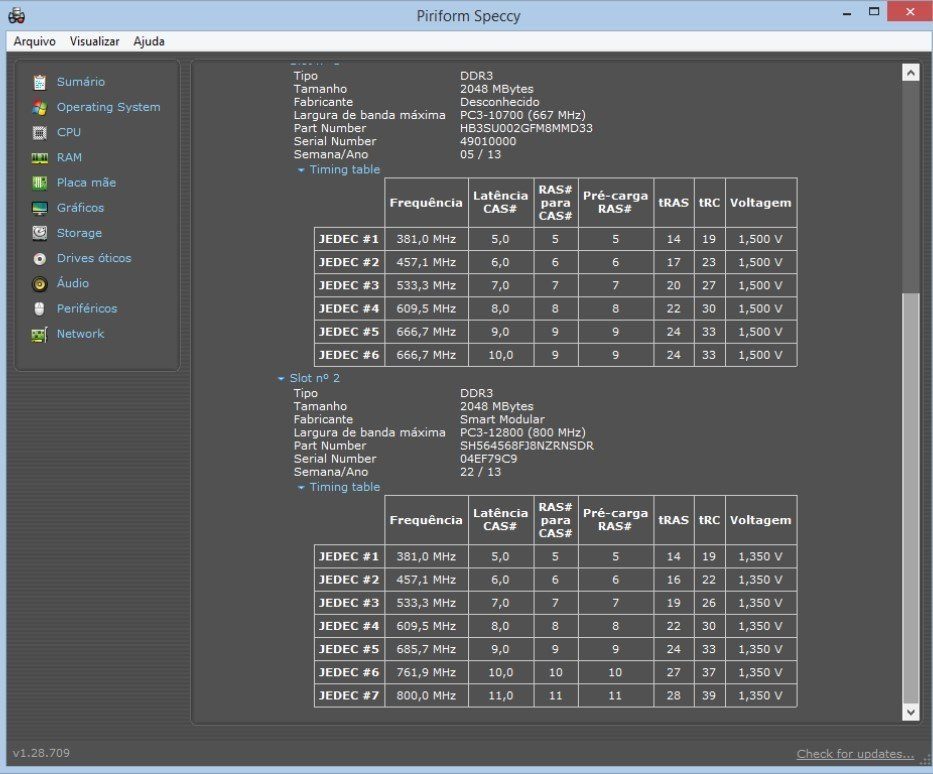Collapse the Timing table under Serial 04EF79C9

[301, 487]
